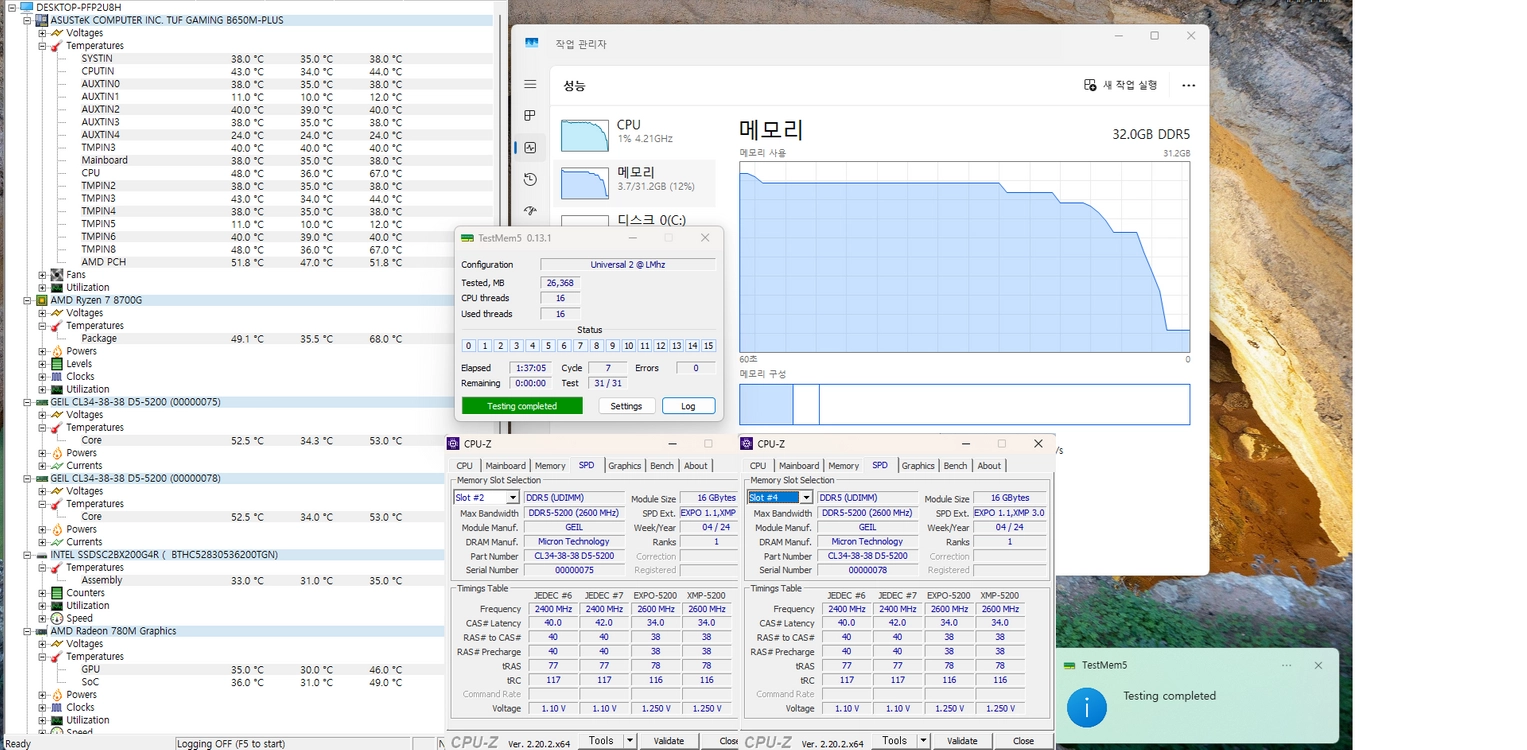Screen dimensions: 1527x750
Task: Expand Fans under ASUSTeK motherboard
Action: (42, 275)
